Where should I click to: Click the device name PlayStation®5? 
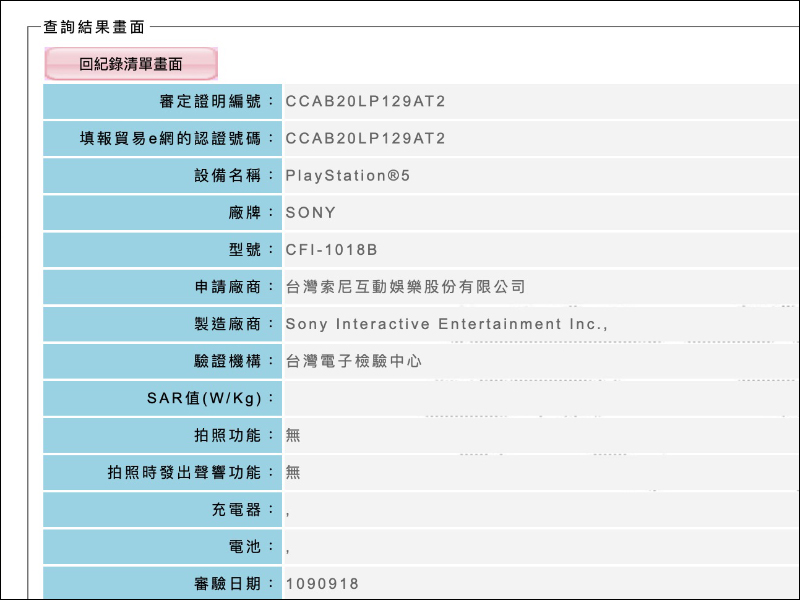(x=347, y=176)
